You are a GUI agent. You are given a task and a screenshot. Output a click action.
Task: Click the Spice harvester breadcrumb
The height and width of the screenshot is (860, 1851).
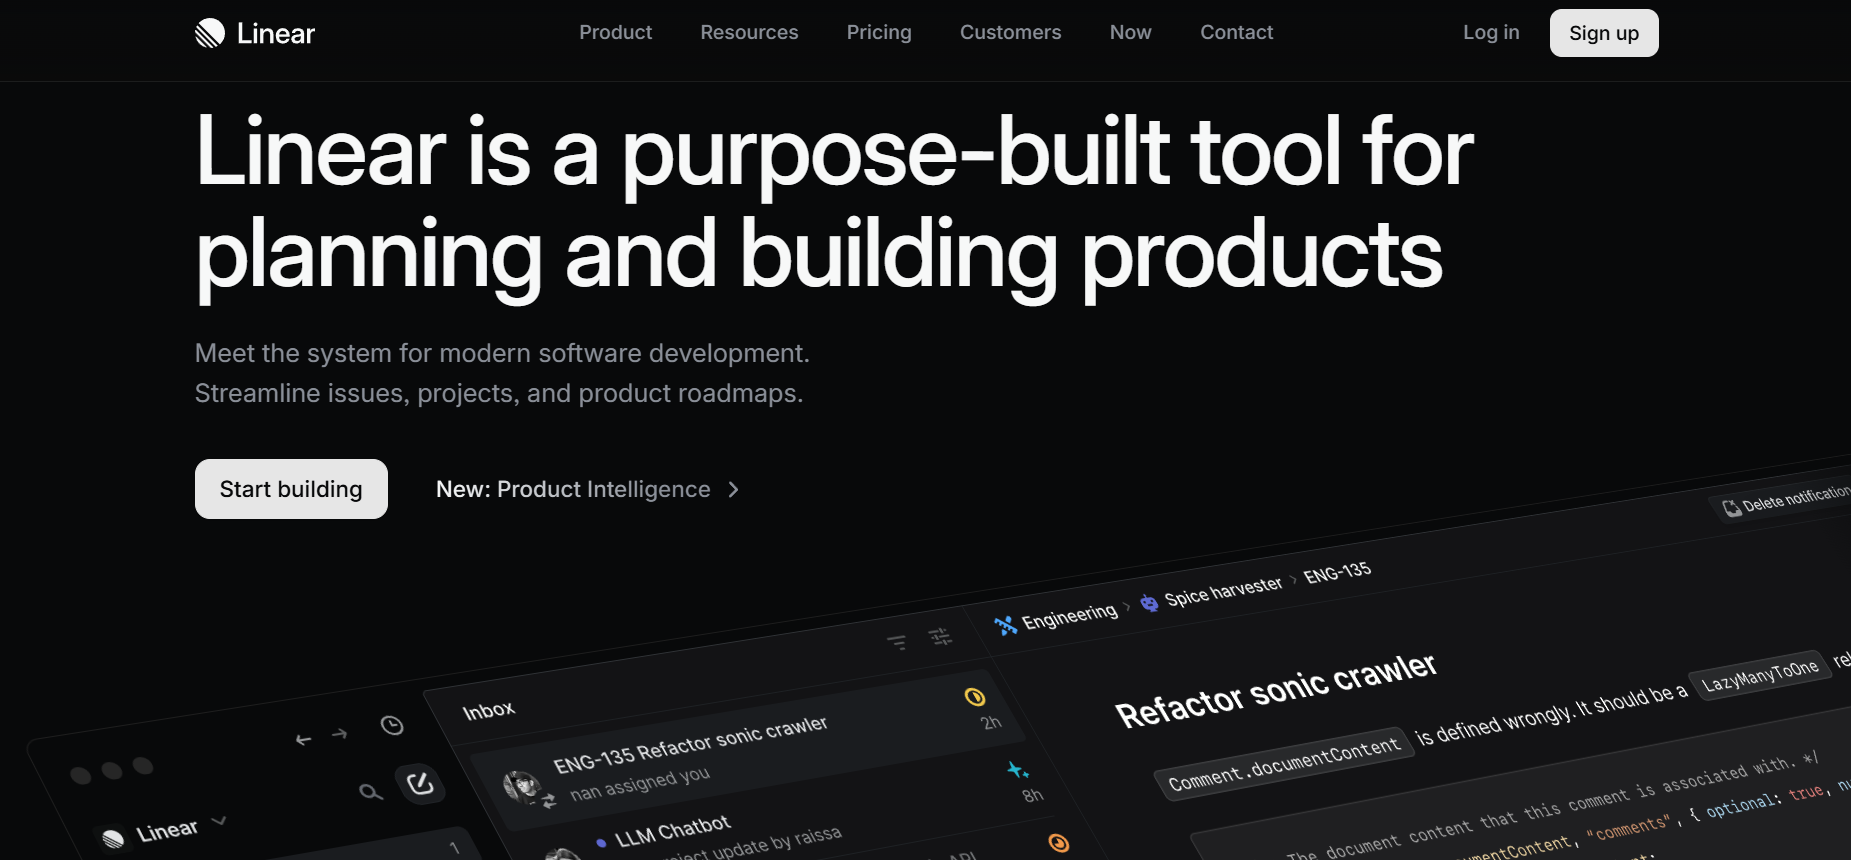1223,591
